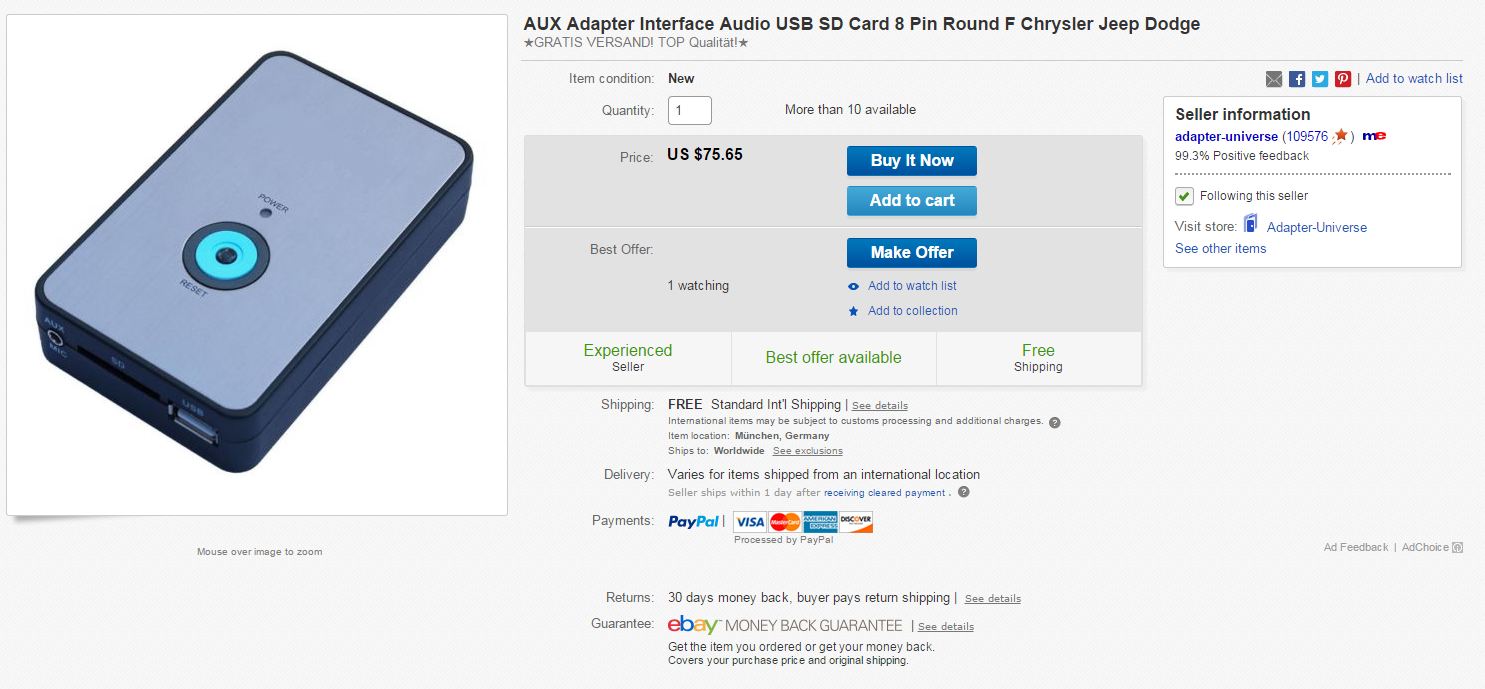Image resolution: width=1485 pixels, height=689 pixels.
Task: Uncheck the Following this seller checkbox
Action: 1184,196
